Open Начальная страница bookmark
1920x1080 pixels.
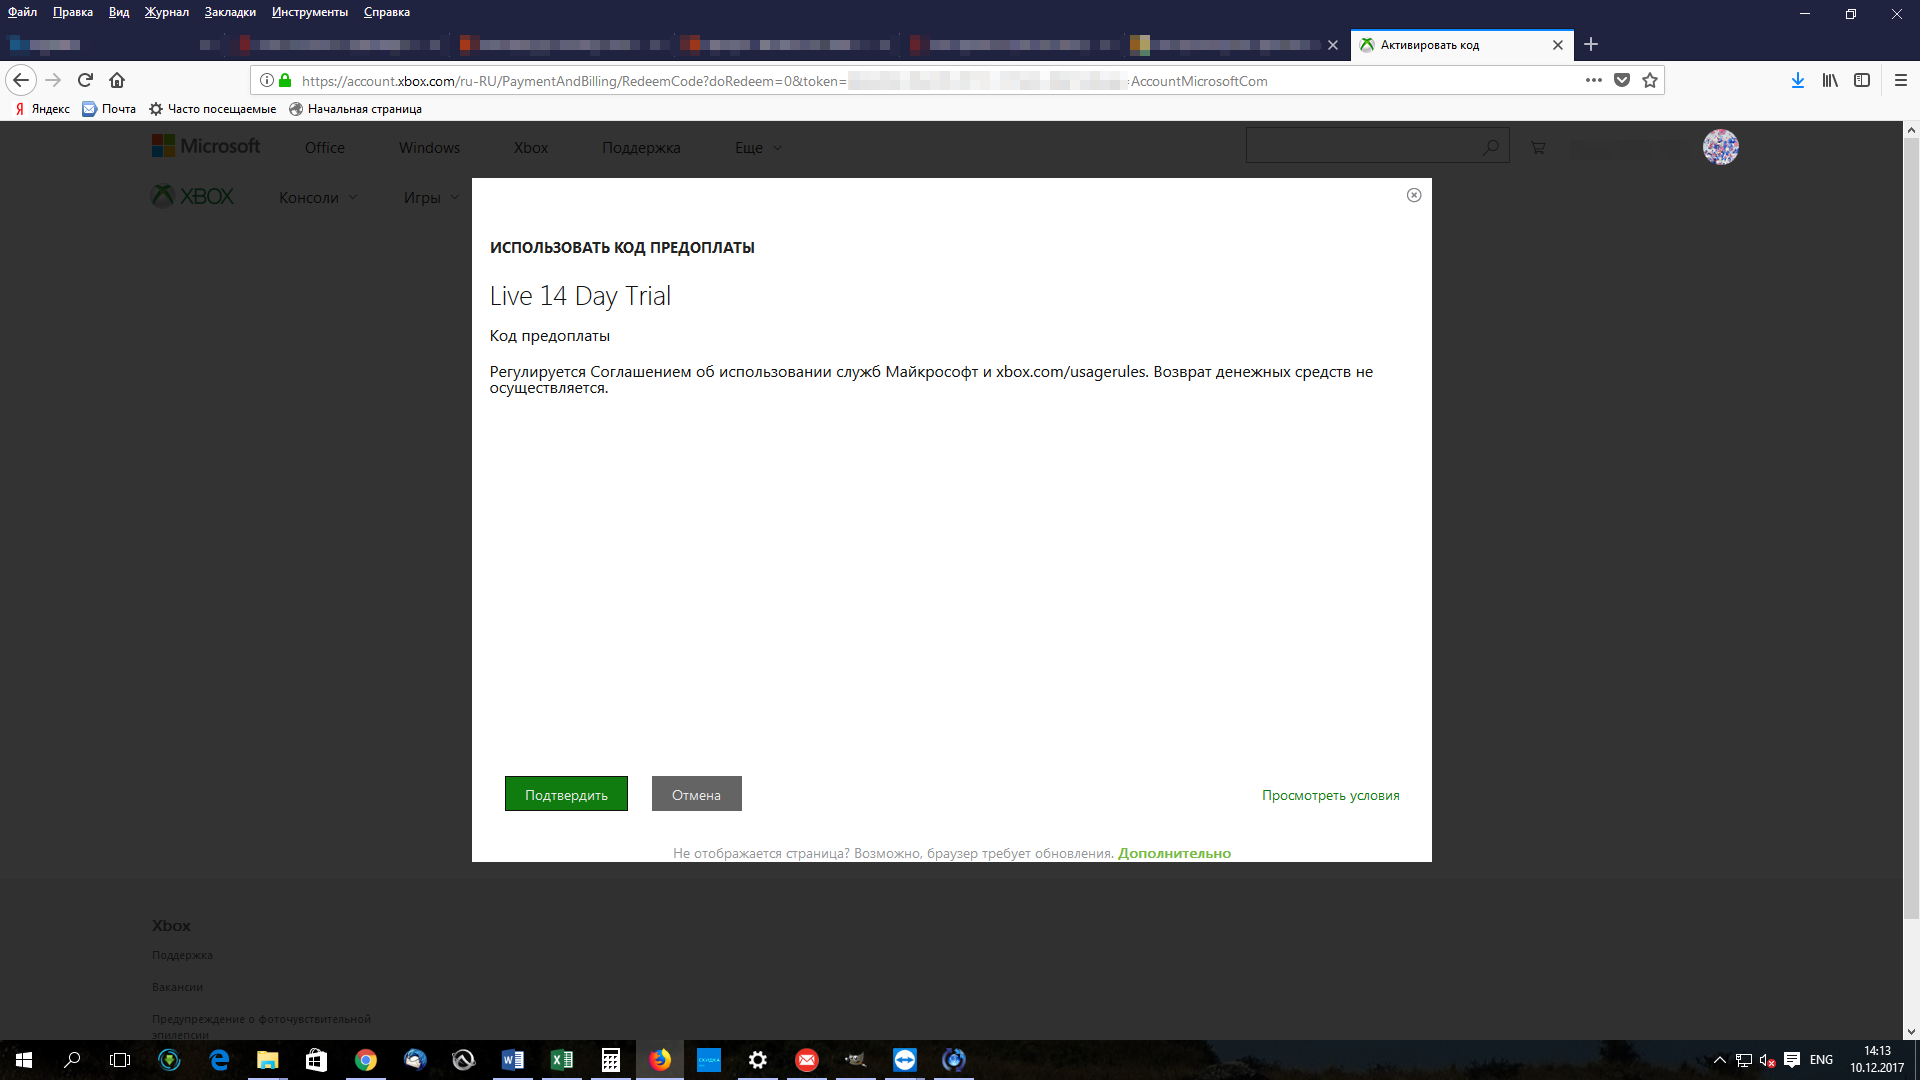click(355, 109)
